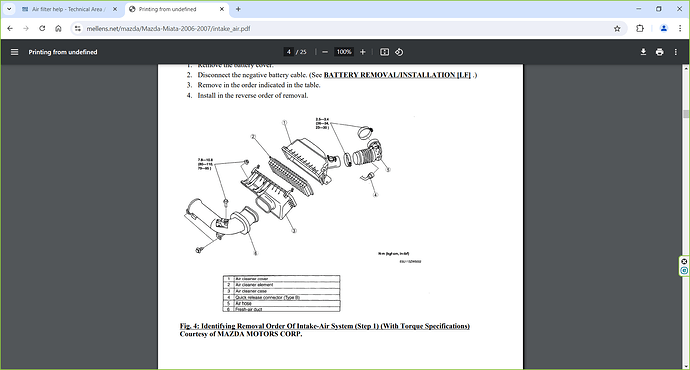690x370 pixels.
Task: Open the Chrome profile button
Action: click(664, 29)
